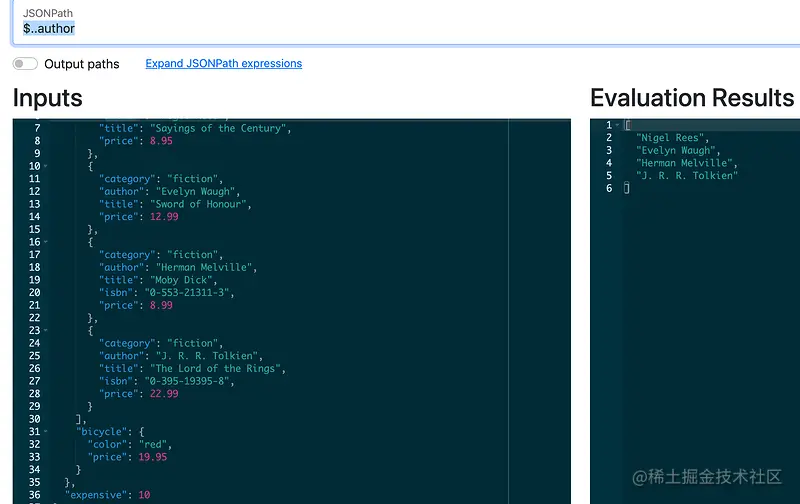Toggle the Output paths switch
The image size is (800, 504).
(x=25, y=64)
